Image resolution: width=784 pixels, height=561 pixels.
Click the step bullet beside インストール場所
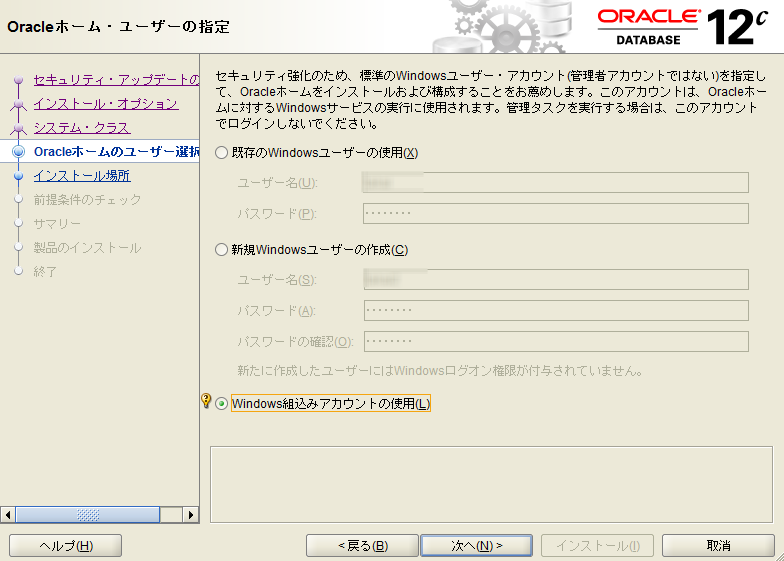(x=18, y=176)
